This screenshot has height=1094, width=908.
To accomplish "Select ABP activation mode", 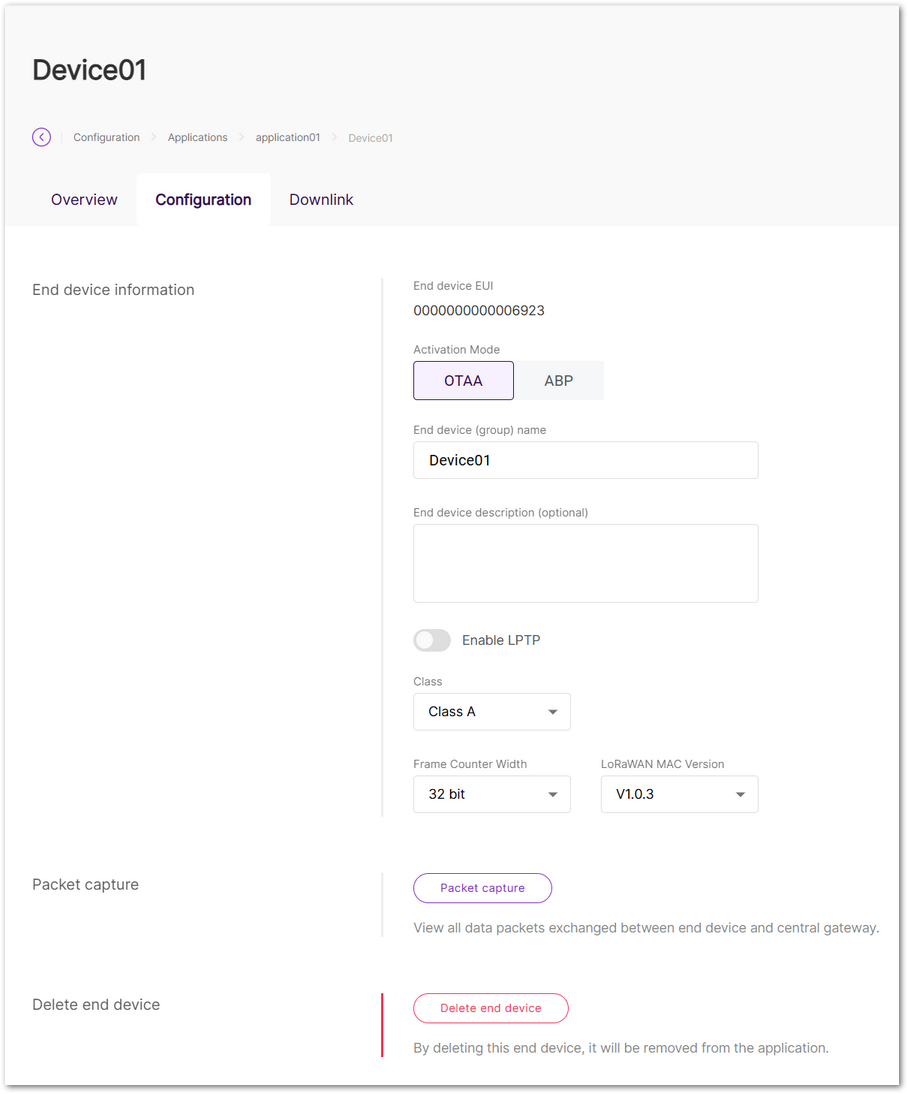I will coord(559,380).
